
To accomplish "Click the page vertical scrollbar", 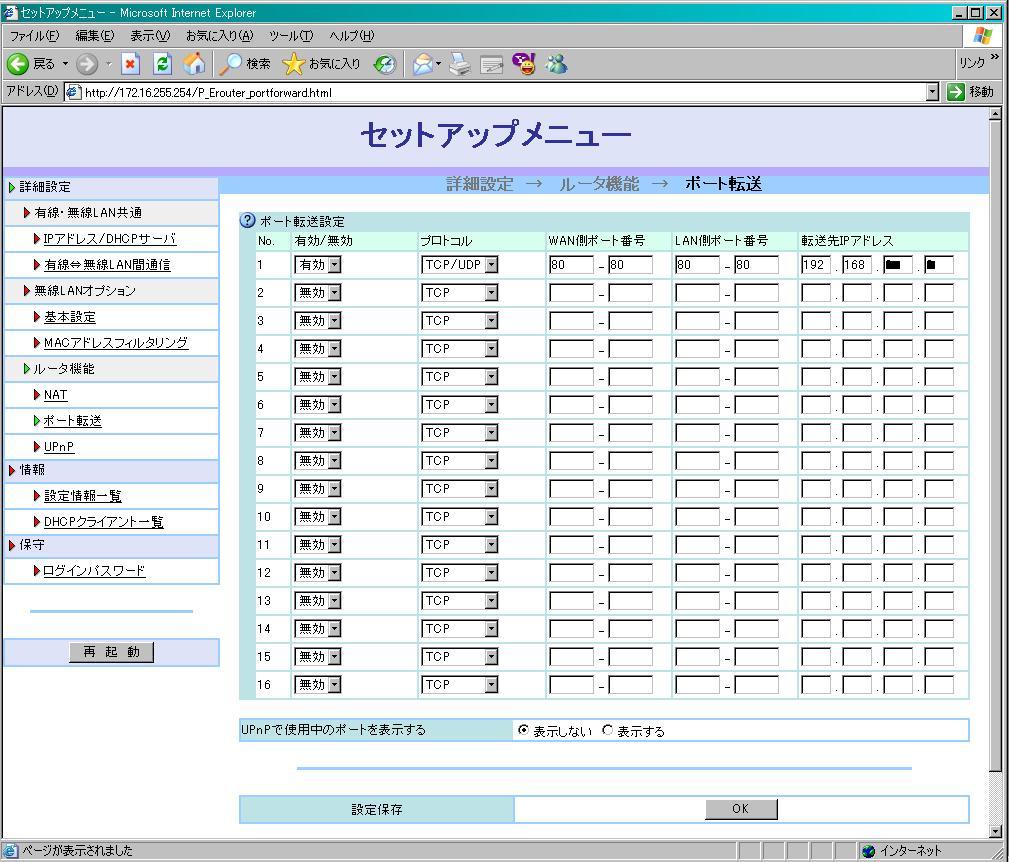I will (x=995, y=445).
